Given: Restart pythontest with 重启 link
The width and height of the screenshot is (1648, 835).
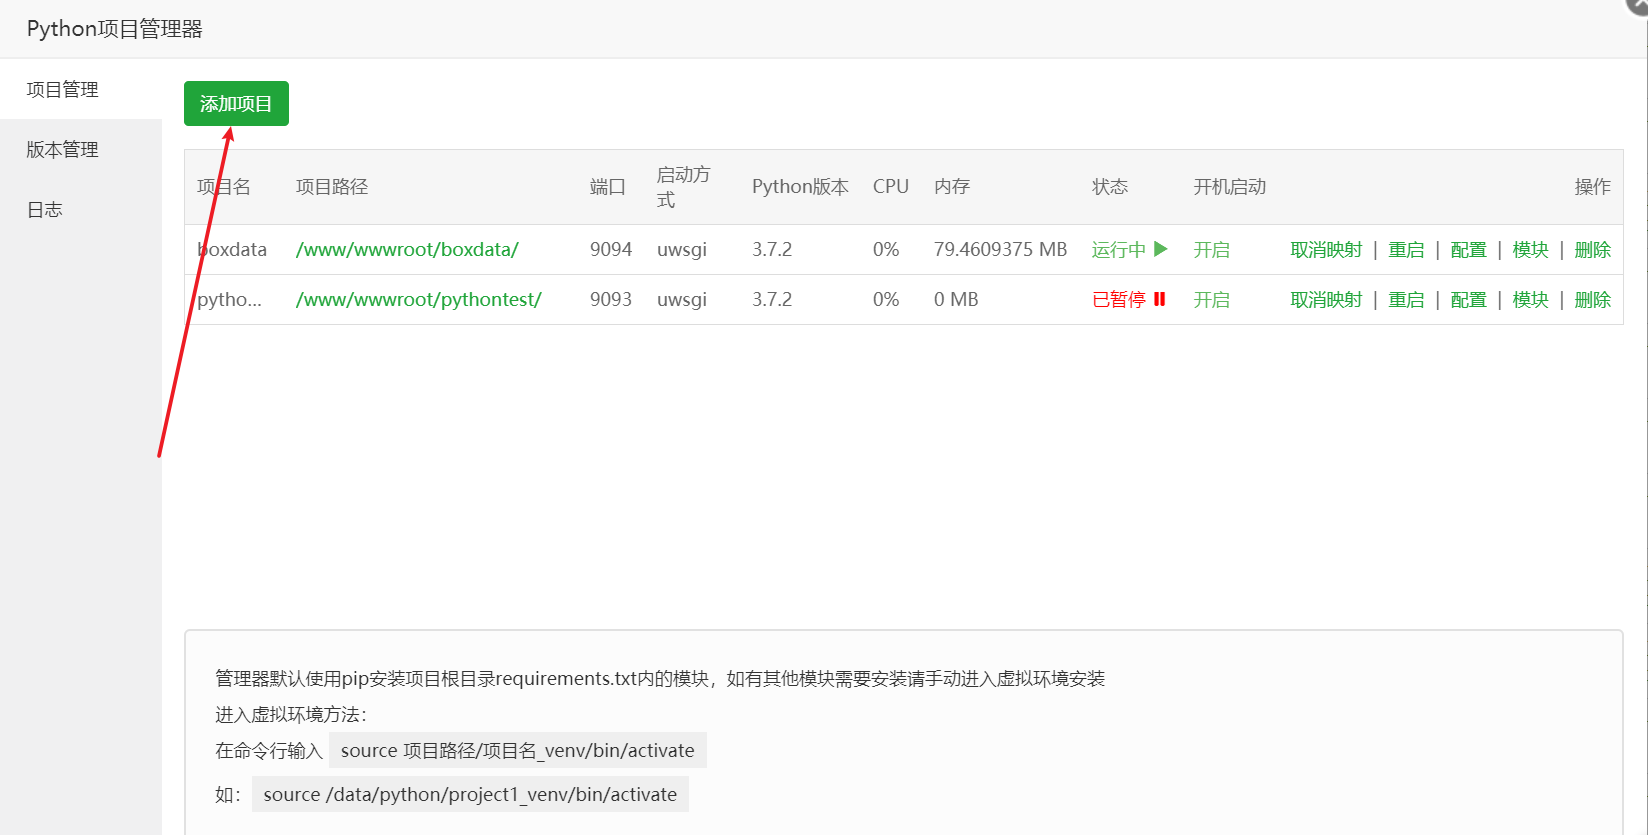Looking at the screenshot, I should [1406, 300].
